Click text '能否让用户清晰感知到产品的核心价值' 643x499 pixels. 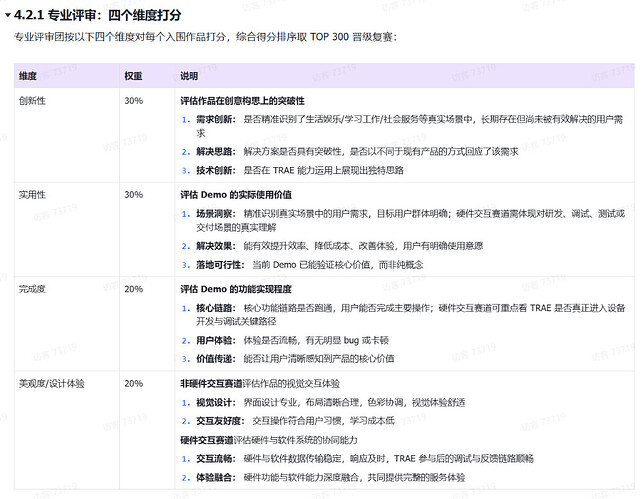click(319, 359)
